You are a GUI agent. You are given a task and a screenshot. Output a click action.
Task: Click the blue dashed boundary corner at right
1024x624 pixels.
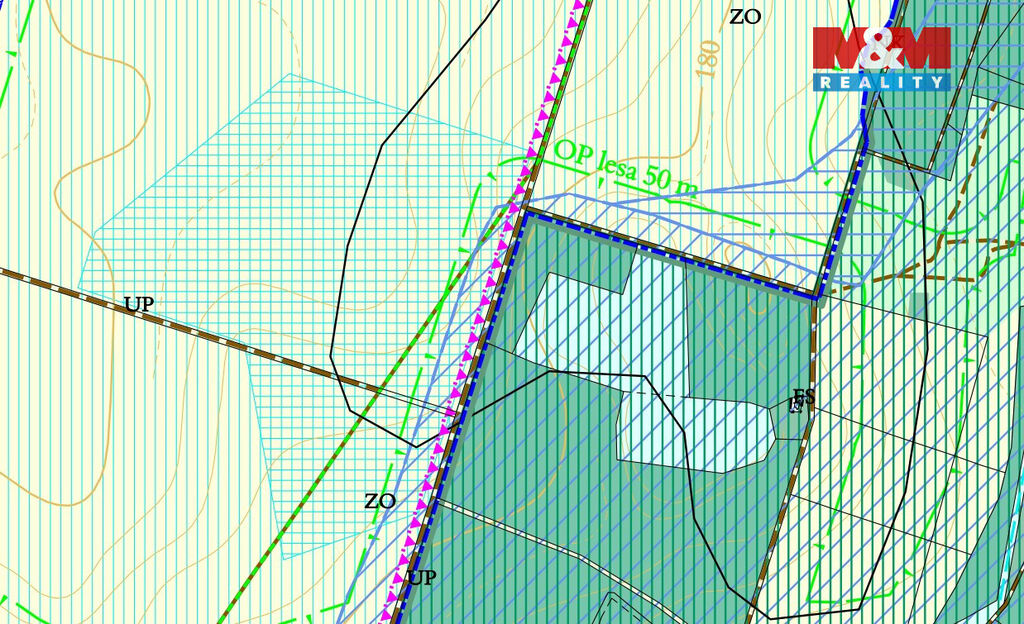(817, 296)
